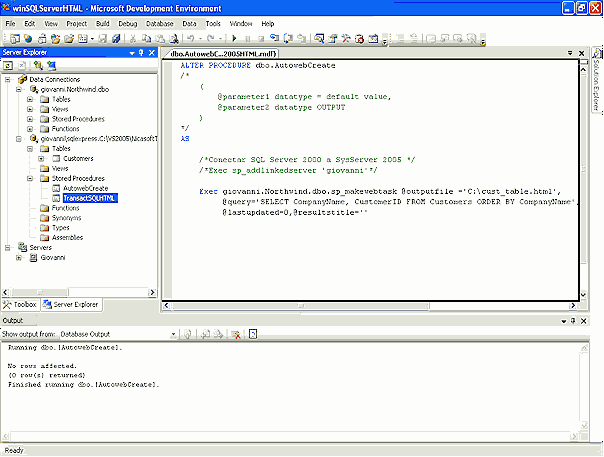This screenshot has height=457, width=604.
Task: Click scroll down arrow of code editor
Action: (583, 295)
